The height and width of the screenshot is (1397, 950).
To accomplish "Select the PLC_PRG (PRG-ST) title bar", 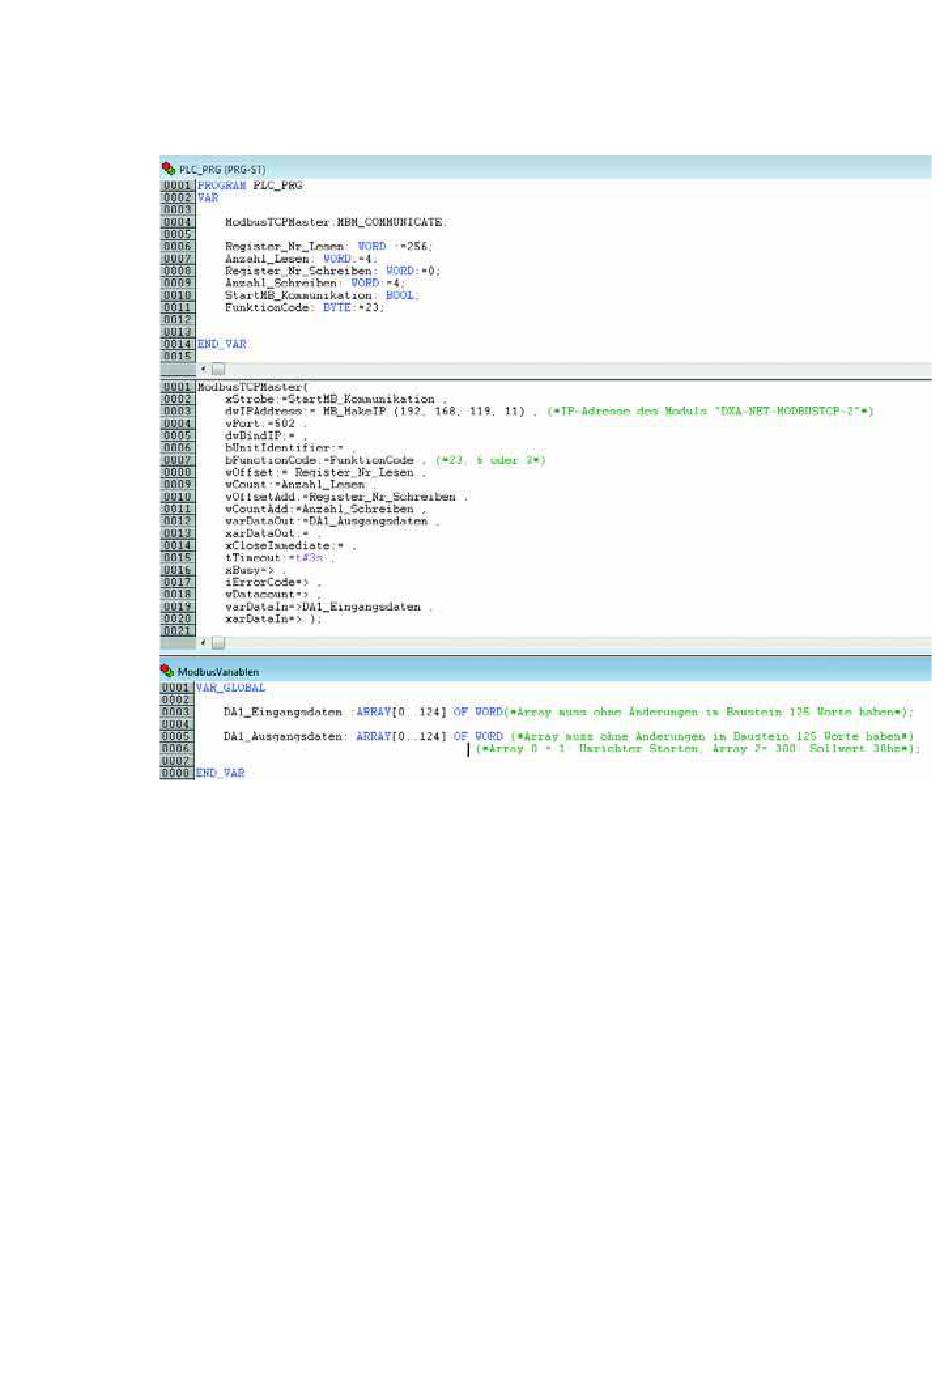I will click(x=545, y=169).
